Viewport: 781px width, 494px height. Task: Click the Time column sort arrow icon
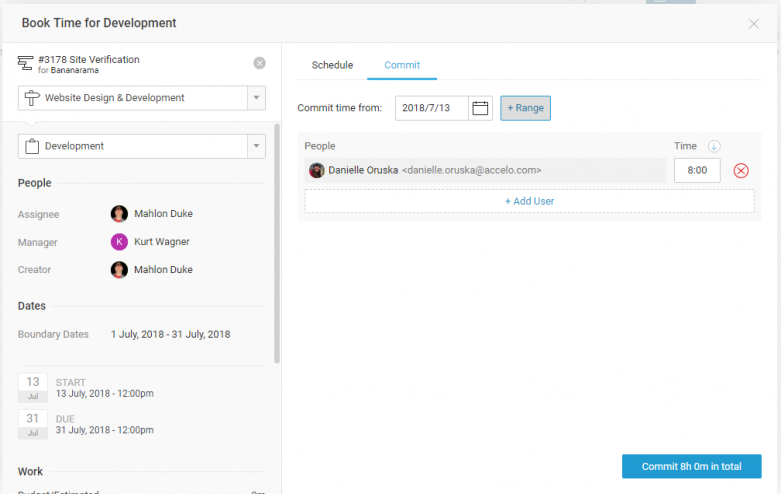[x=714, y=146]
